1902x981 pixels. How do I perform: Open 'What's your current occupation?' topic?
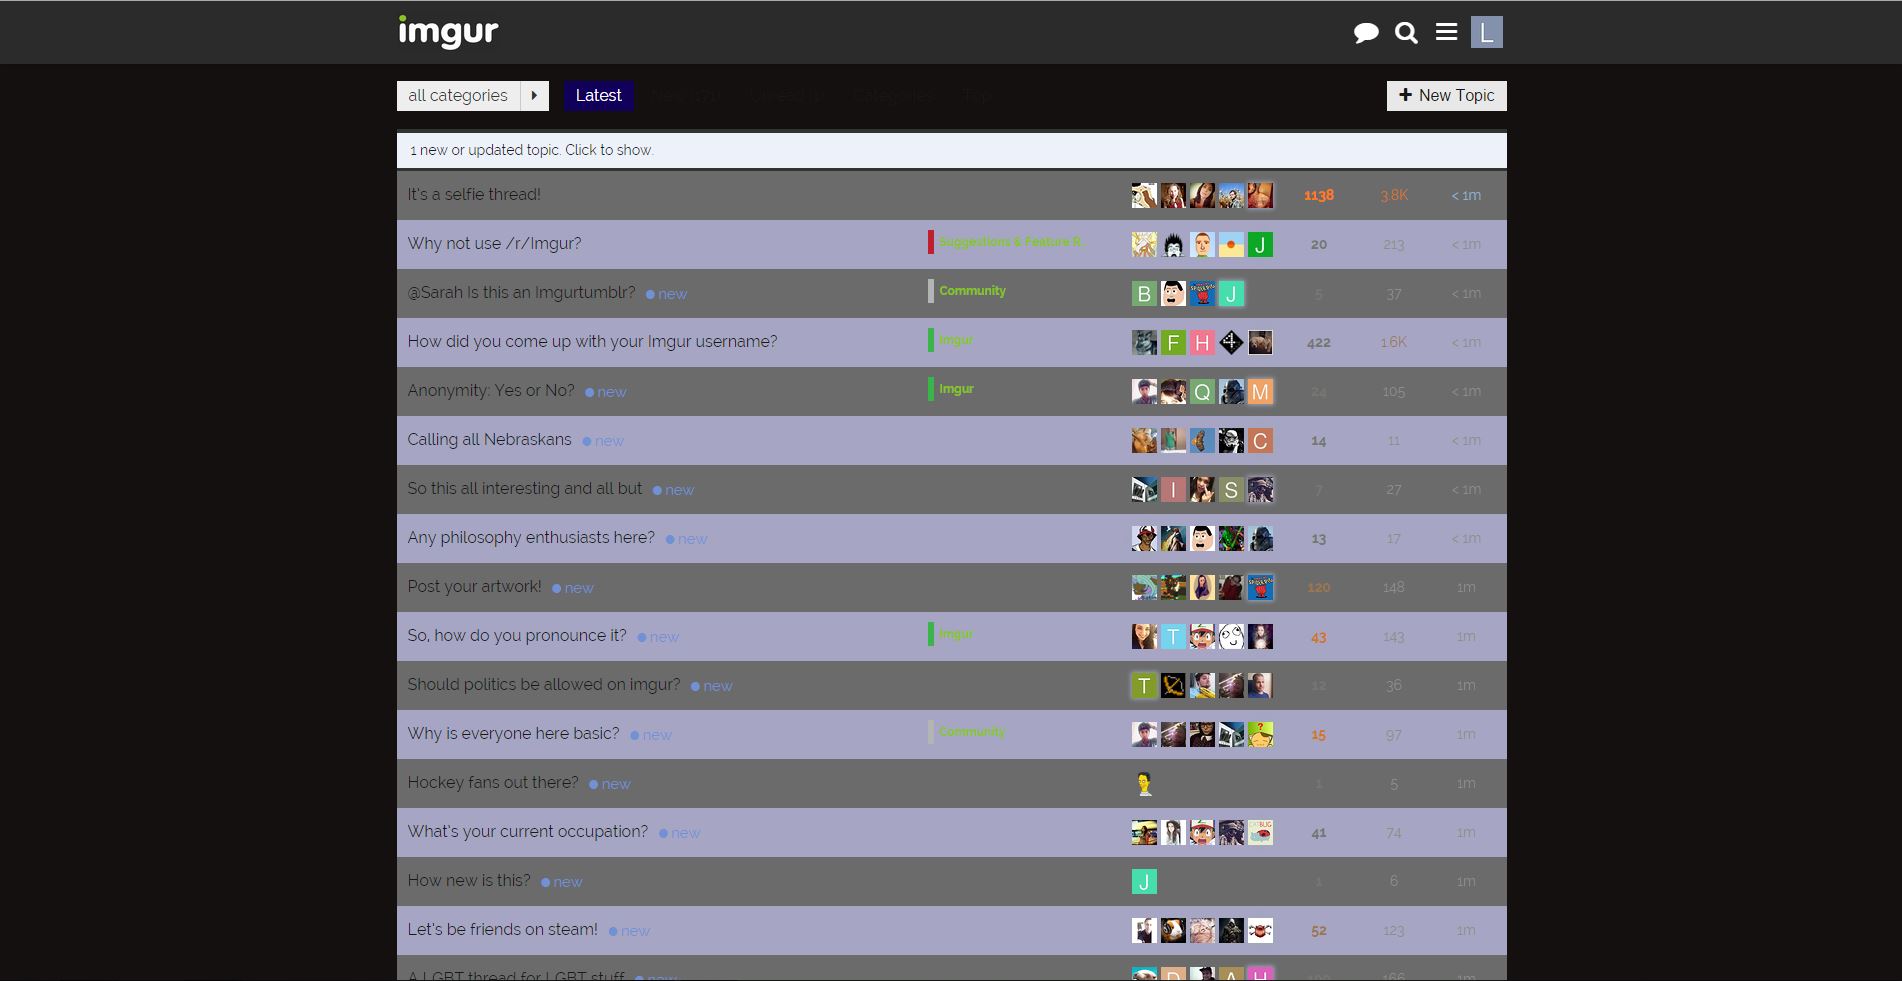527,831
